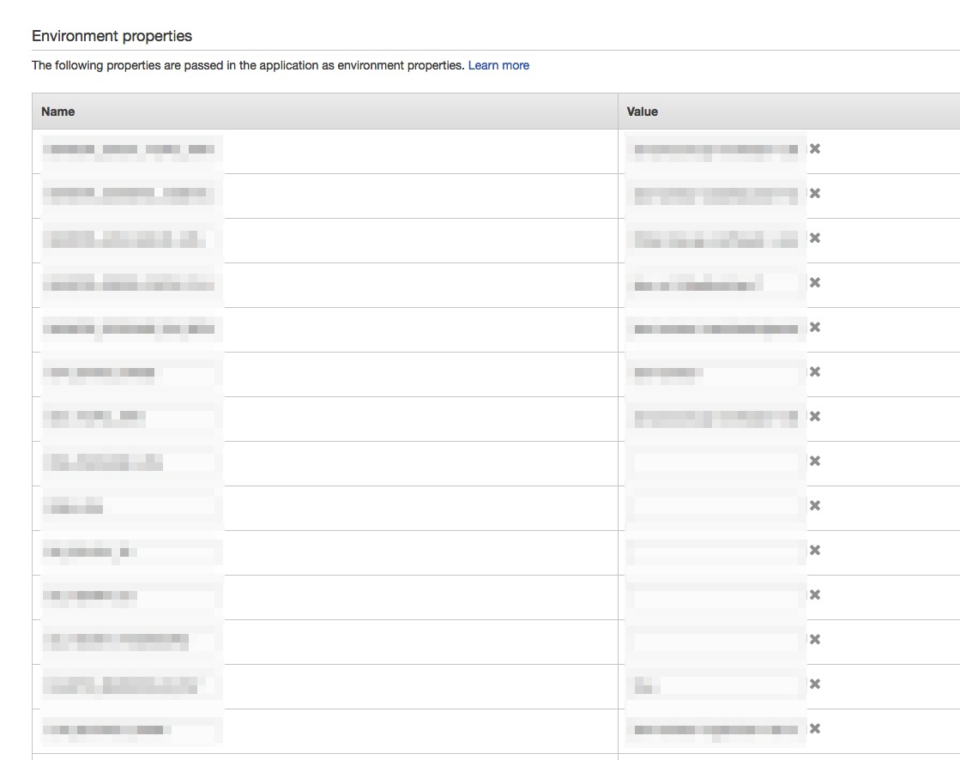The image size is (960, 760).
Task: Remove the thirteenth property row
Action: [x=815, y=684]
